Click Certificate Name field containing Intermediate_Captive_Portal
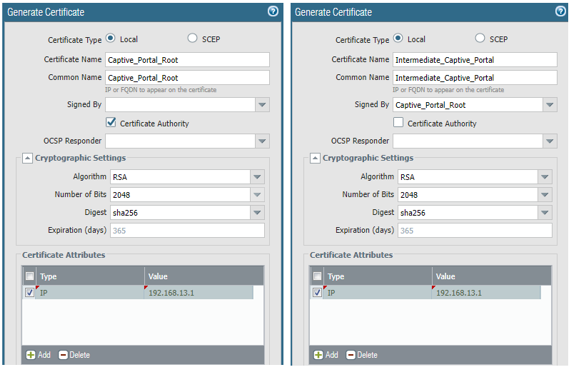 475,60
